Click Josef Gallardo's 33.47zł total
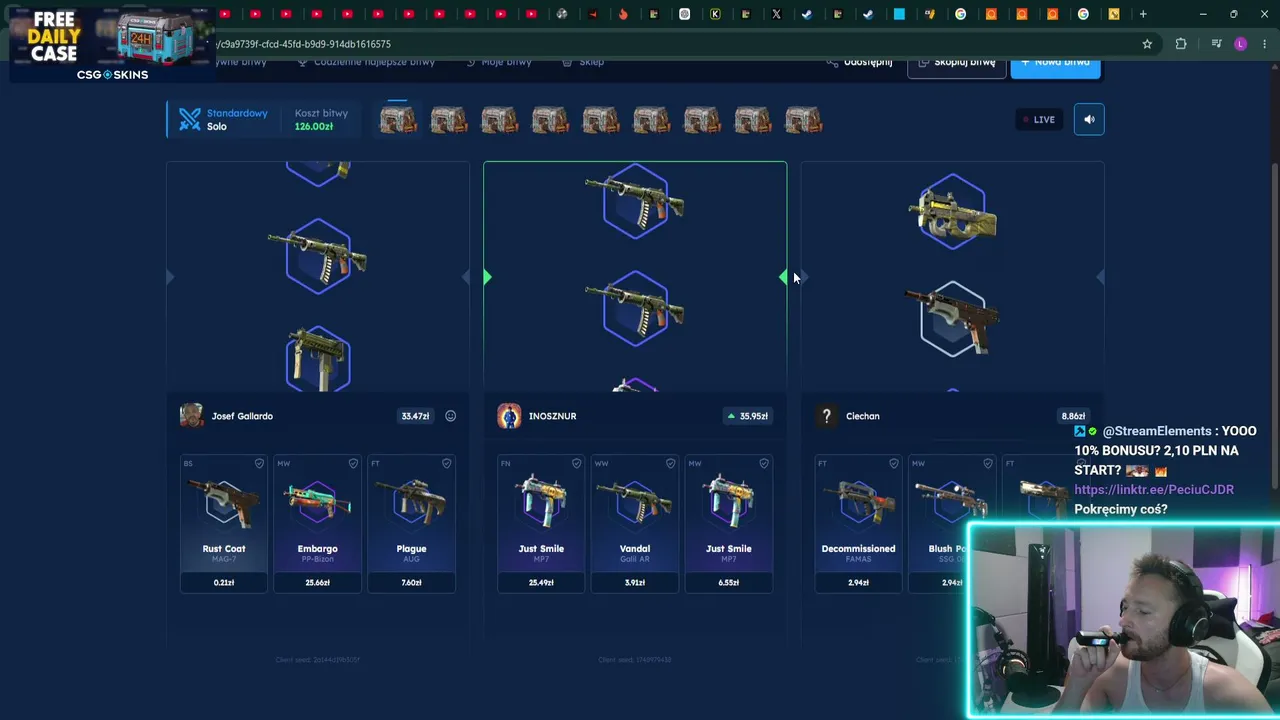 pos(415,416)
